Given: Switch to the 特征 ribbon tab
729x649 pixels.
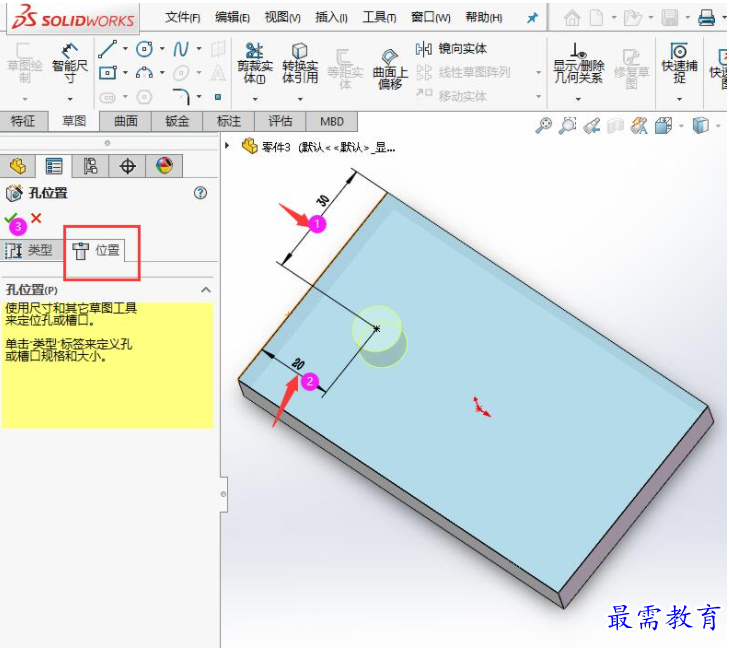Looking at the screenshot, I should click(x=23, y=121).
